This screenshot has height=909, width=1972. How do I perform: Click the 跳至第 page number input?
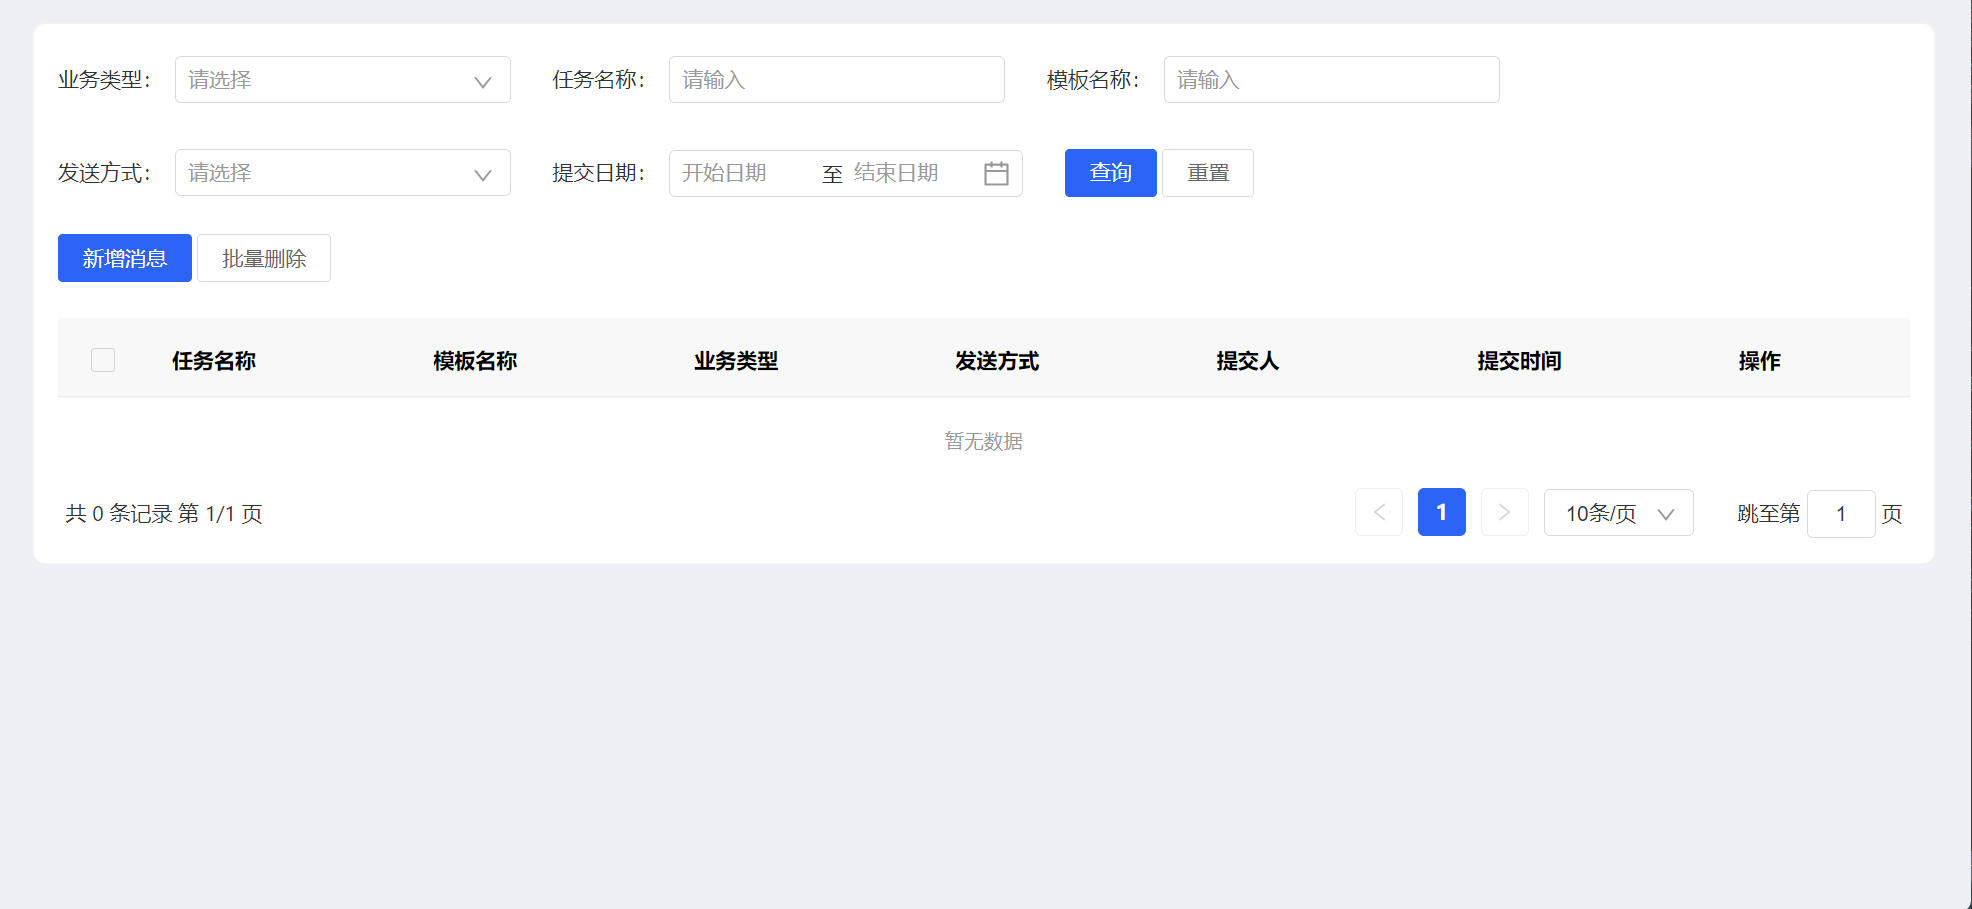point(1841,514)
